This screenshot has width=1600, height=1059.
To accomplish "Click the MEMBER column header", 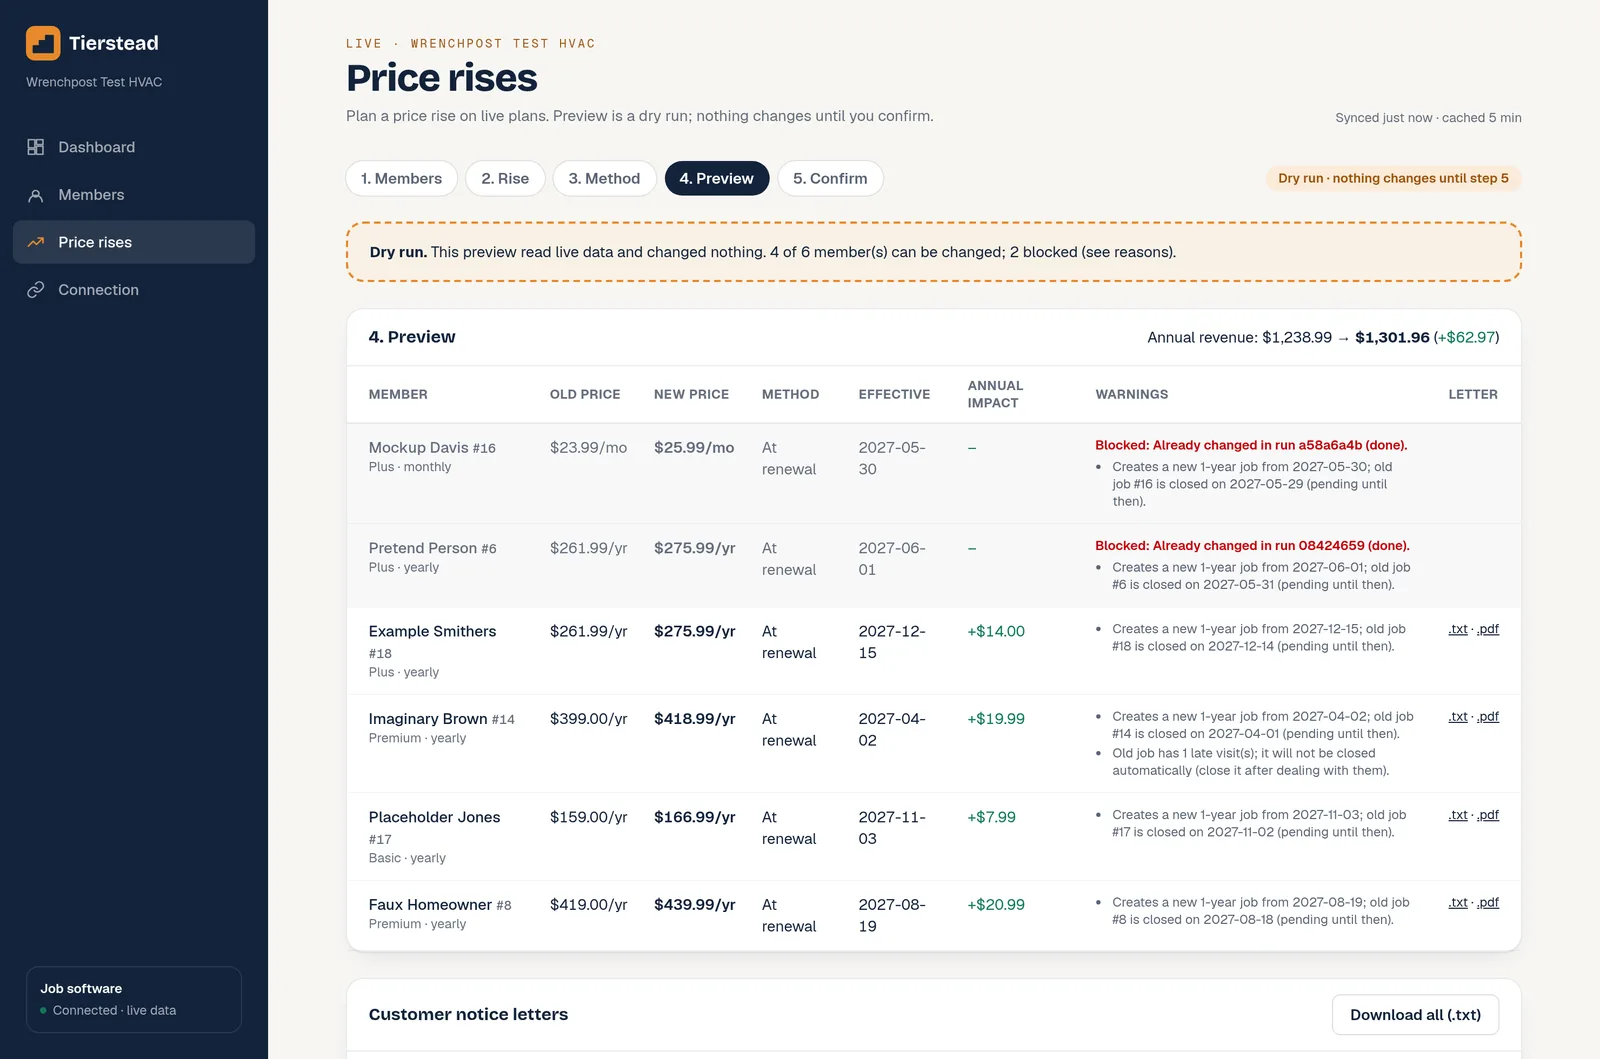I will (x=398, y=394).
